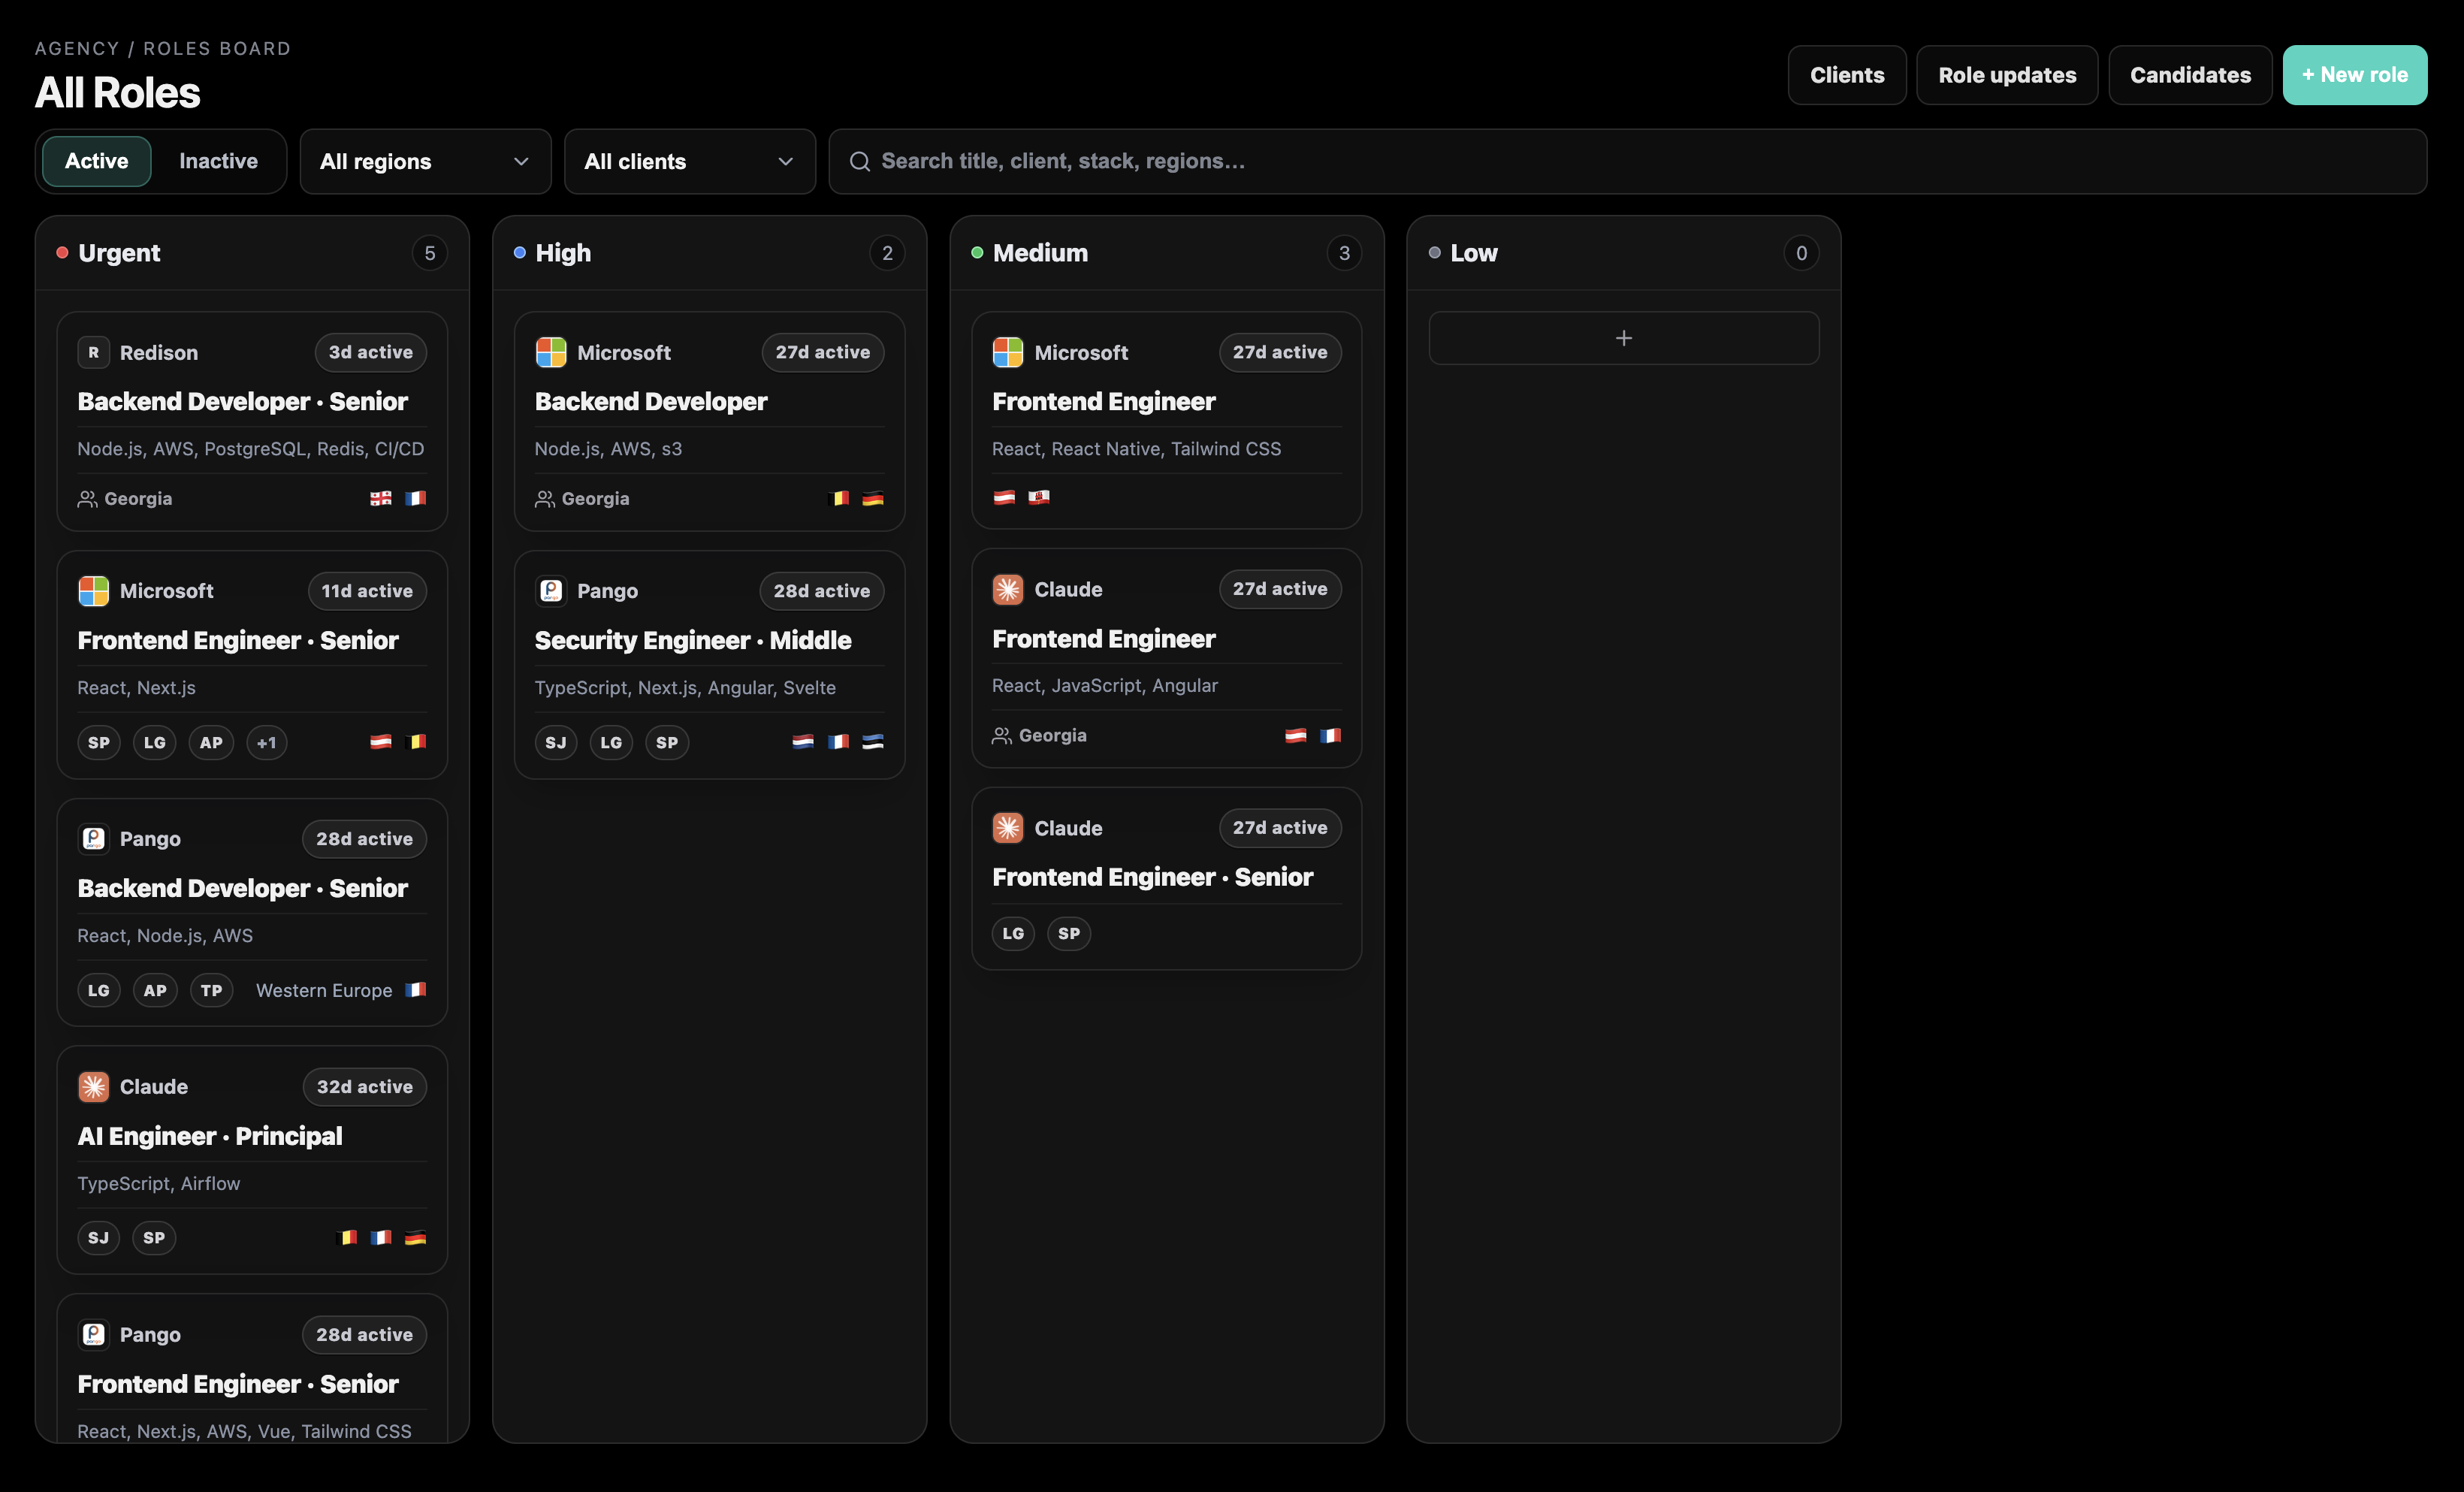Click Pango logo on Urgent Backend Developer · Senior card
The width and height of the screenshot is (2464, 1492).
tap(93, 839)
